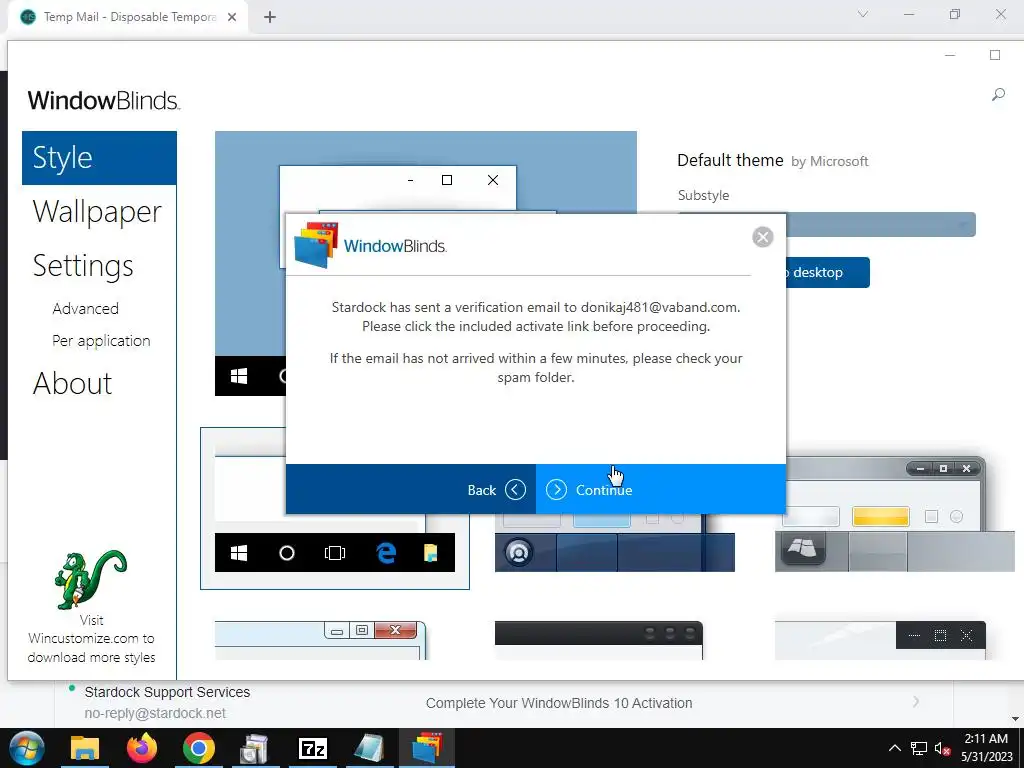Open the clock showing 2:11 AM

pyautogui.click(x=986, y=748)
